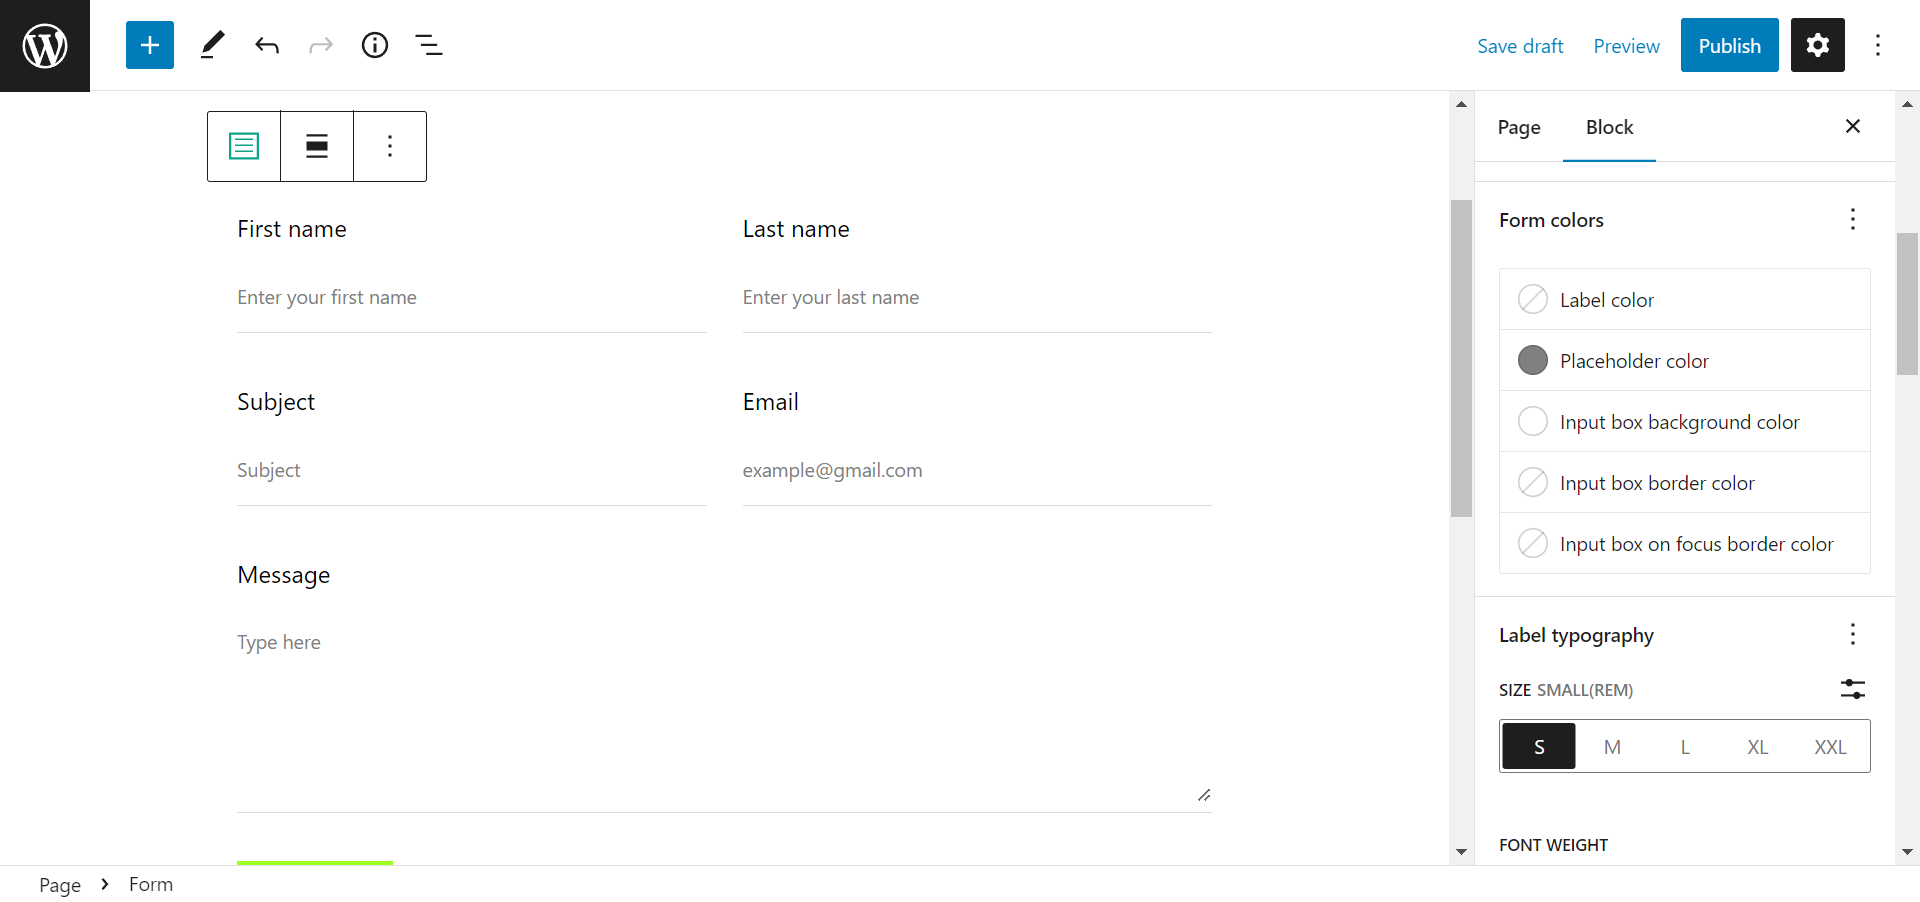Open the Label typography options menu
Screen dimensions: 1920x902
coord(1852,634)
